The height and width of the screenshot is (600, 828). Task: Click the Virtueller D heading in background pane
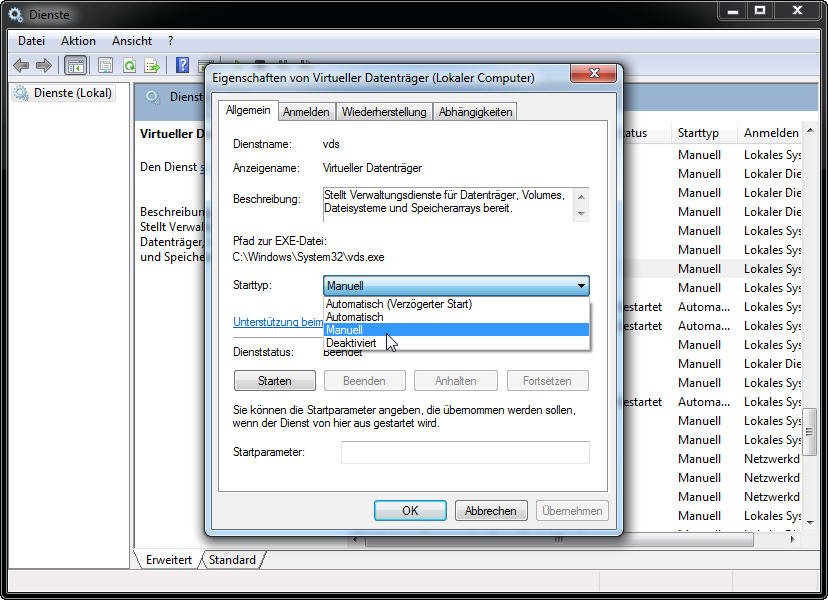point(172,134)
